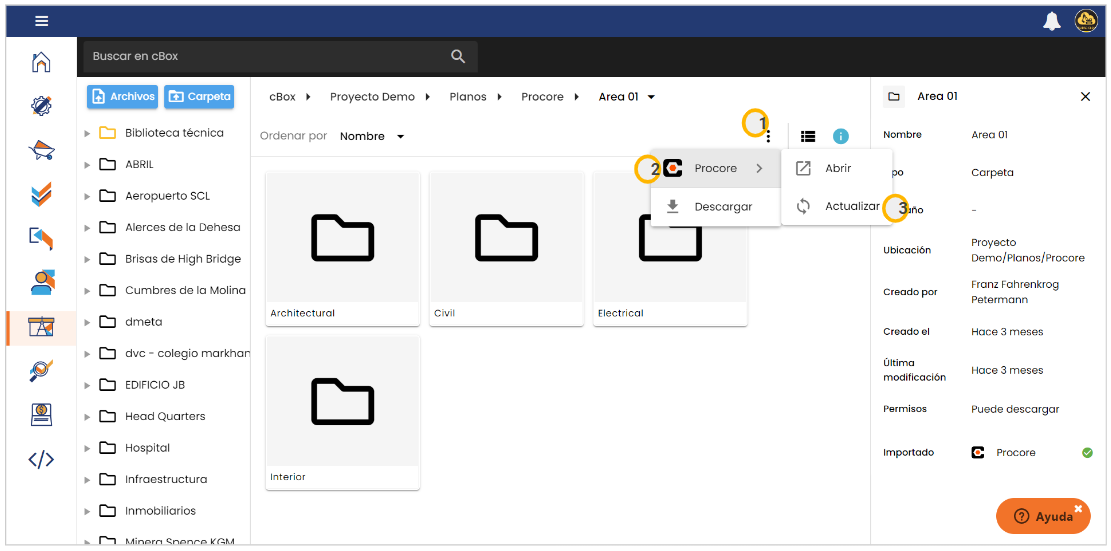Expand the Biblioteca técnica tree node

pyautogui.click(x=87, y=133)
